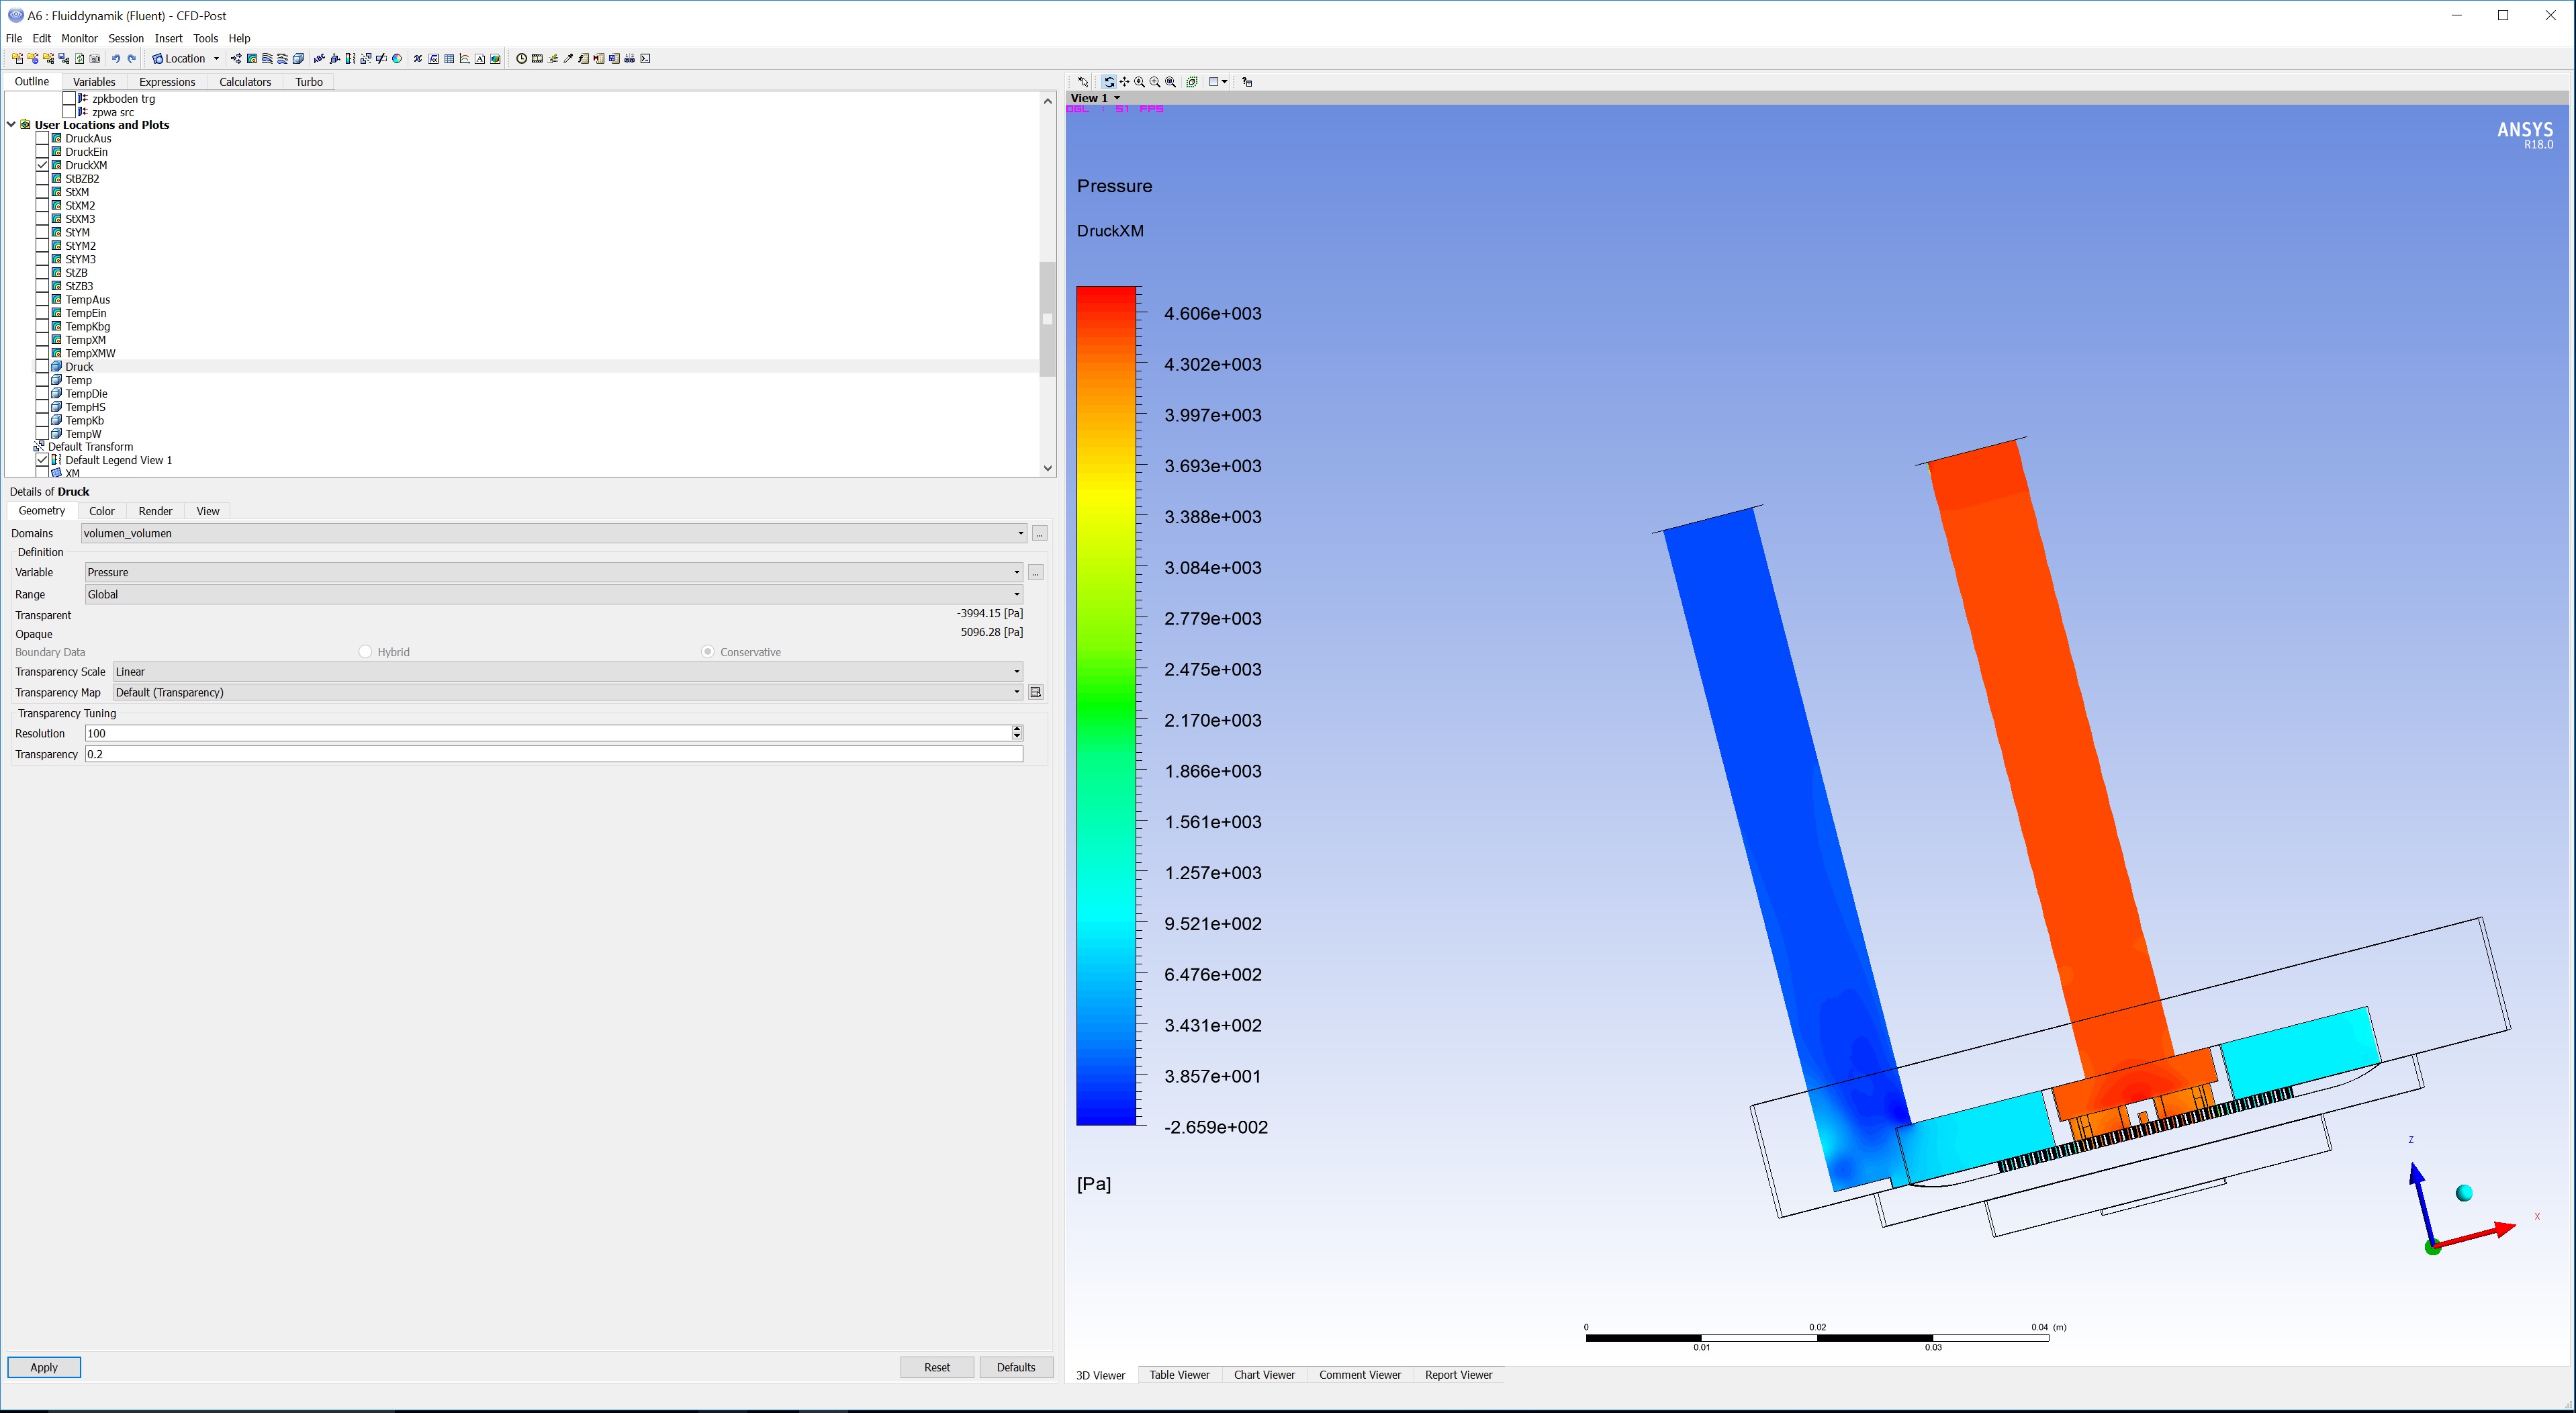Click the camera snapshot icon

click(x=95, y=59)
